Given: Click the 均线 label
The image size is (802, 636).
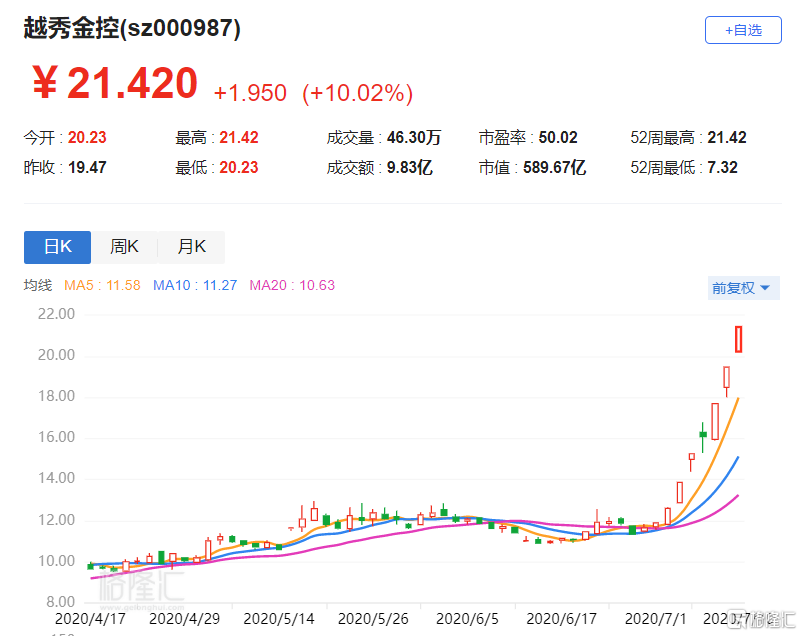Looking at the screenshot, I should point(38,286).
